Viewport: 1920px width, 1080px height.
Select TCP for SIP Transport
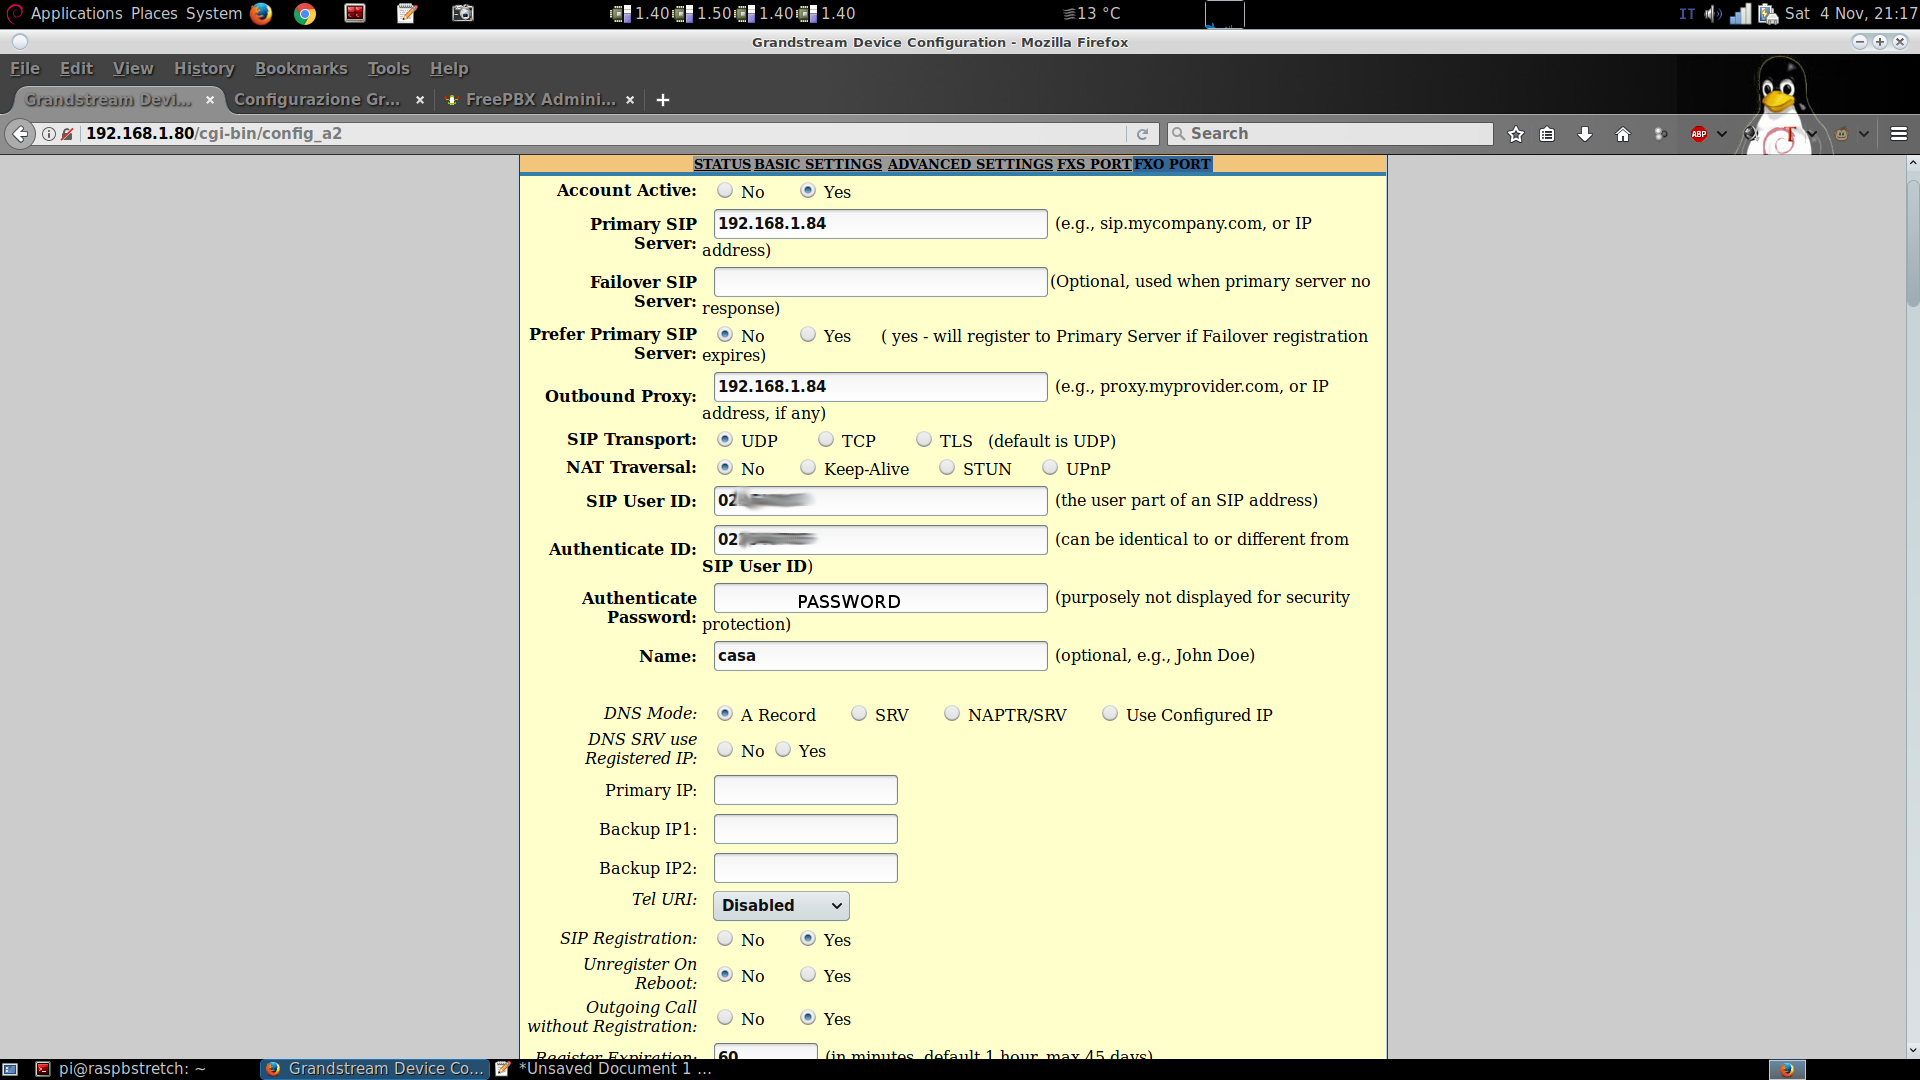826,440
